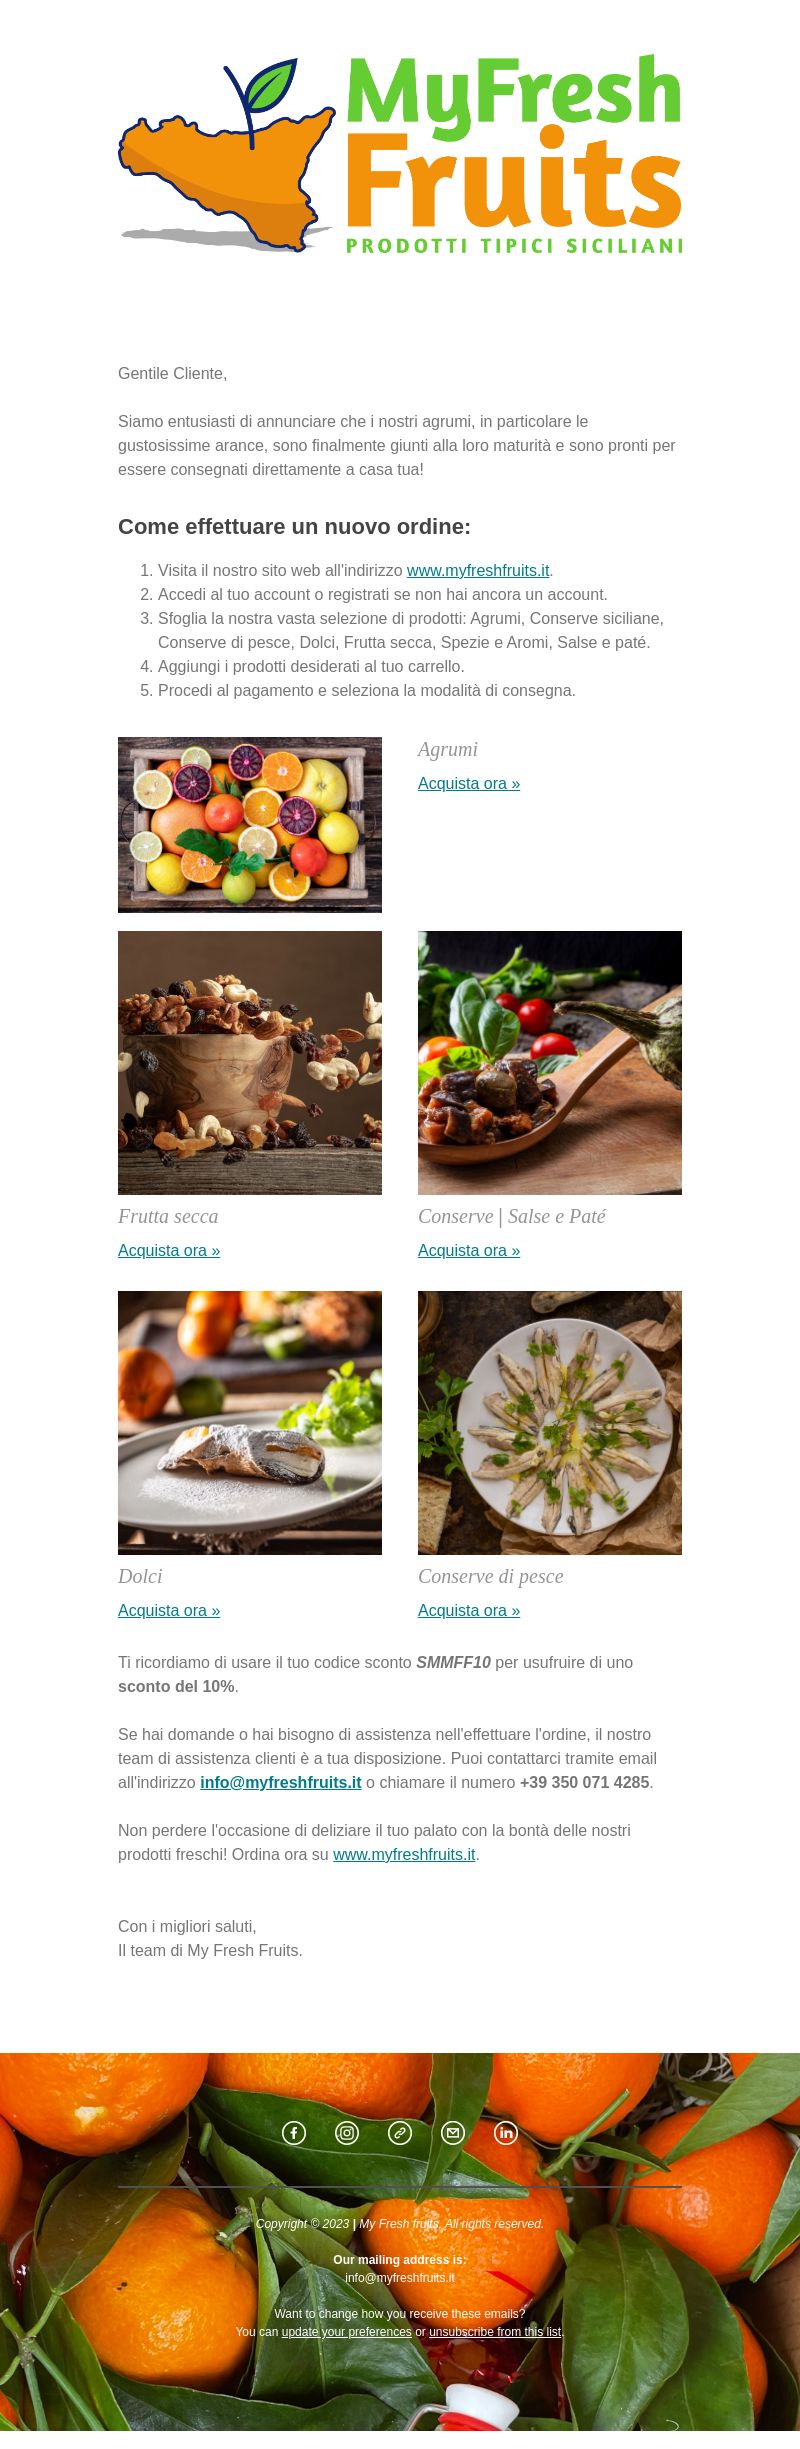Viewport: 800px width, 2449px height.
Task: Click the update your preferences link
Action: pyautogui.click(x=347, y=2331)
